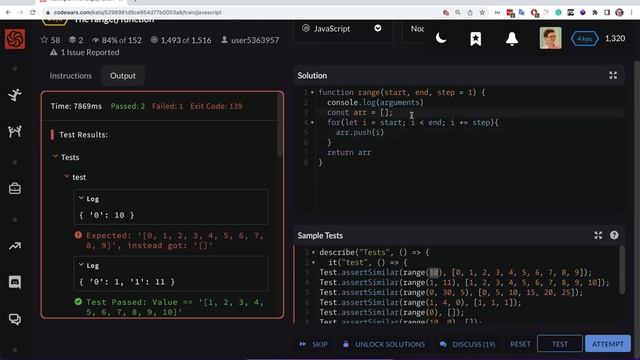640x360 pixels.
Task: Collapse the second Log showing '0': 1, '1': 11
Action: pyautogui.click(x=81, y=265)
